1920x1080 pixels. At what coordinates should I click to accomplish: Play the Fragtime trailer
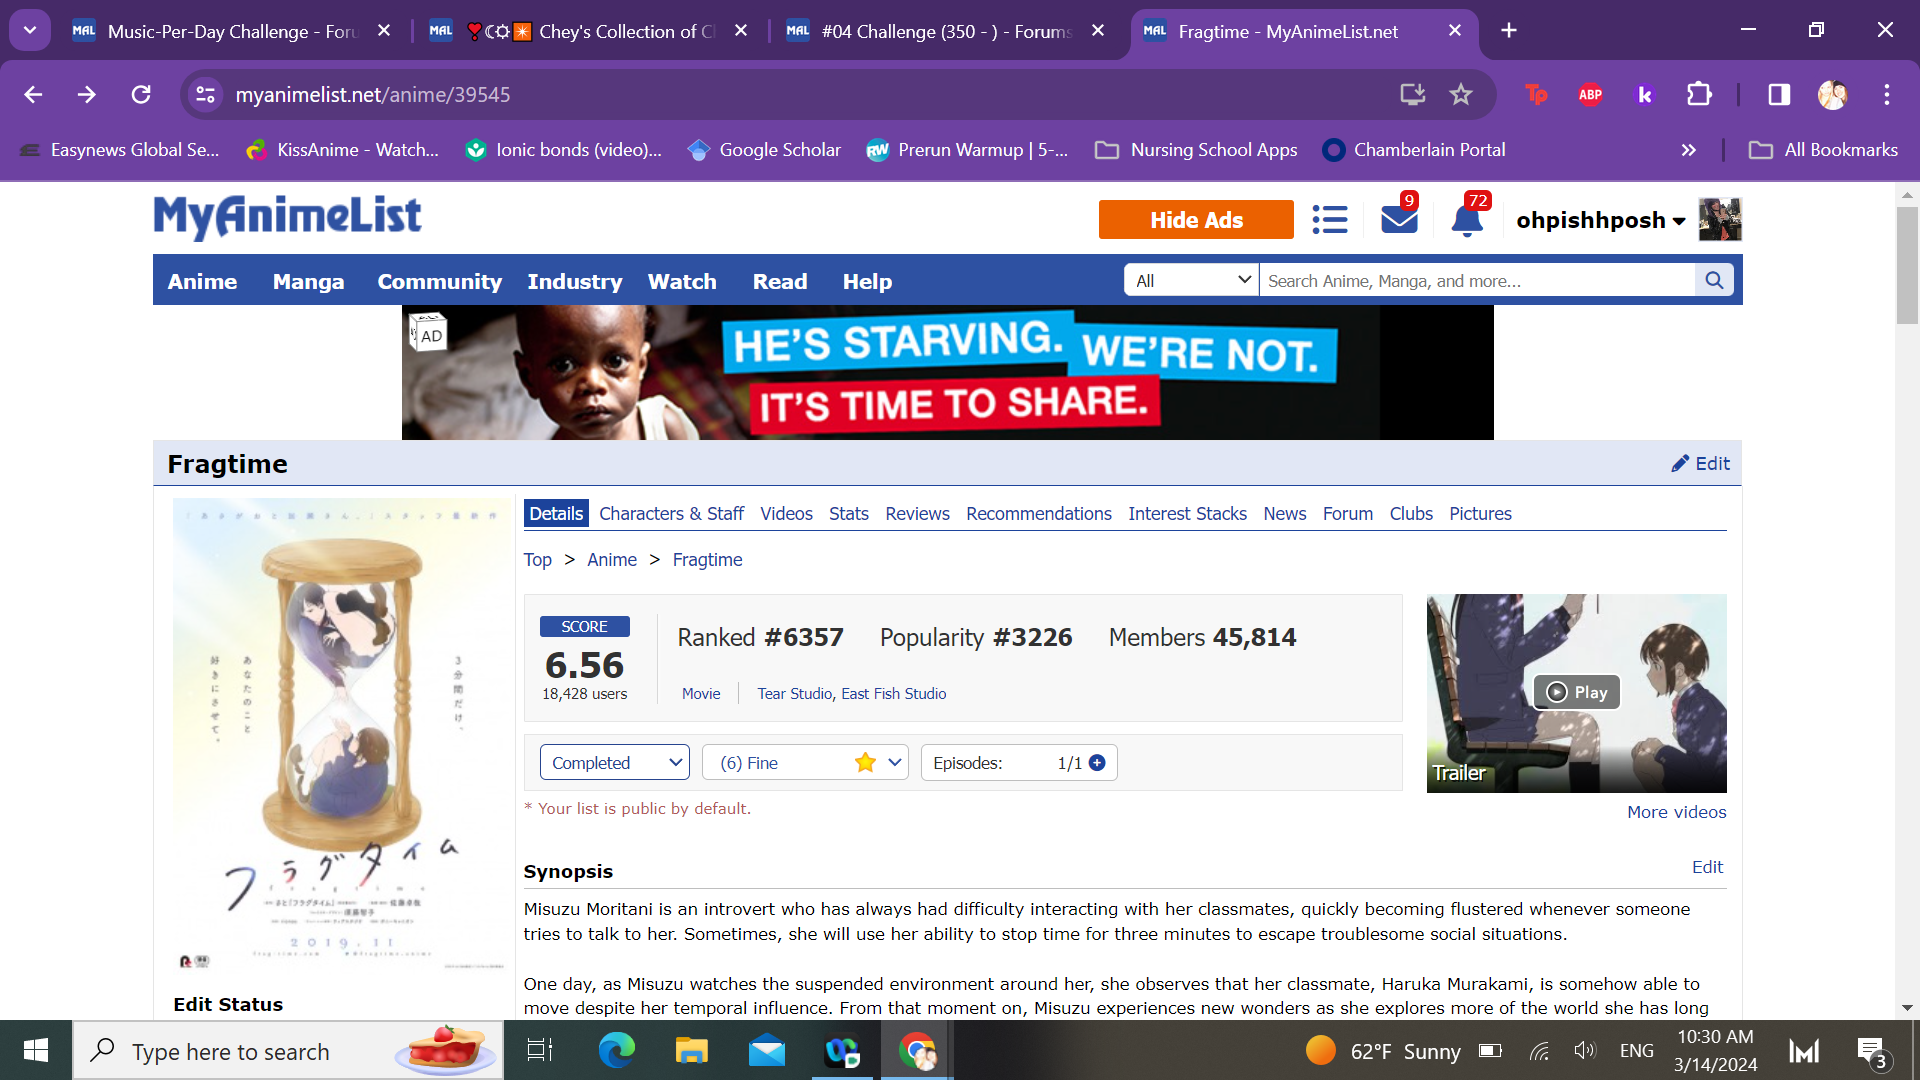tap(1576, 692)
